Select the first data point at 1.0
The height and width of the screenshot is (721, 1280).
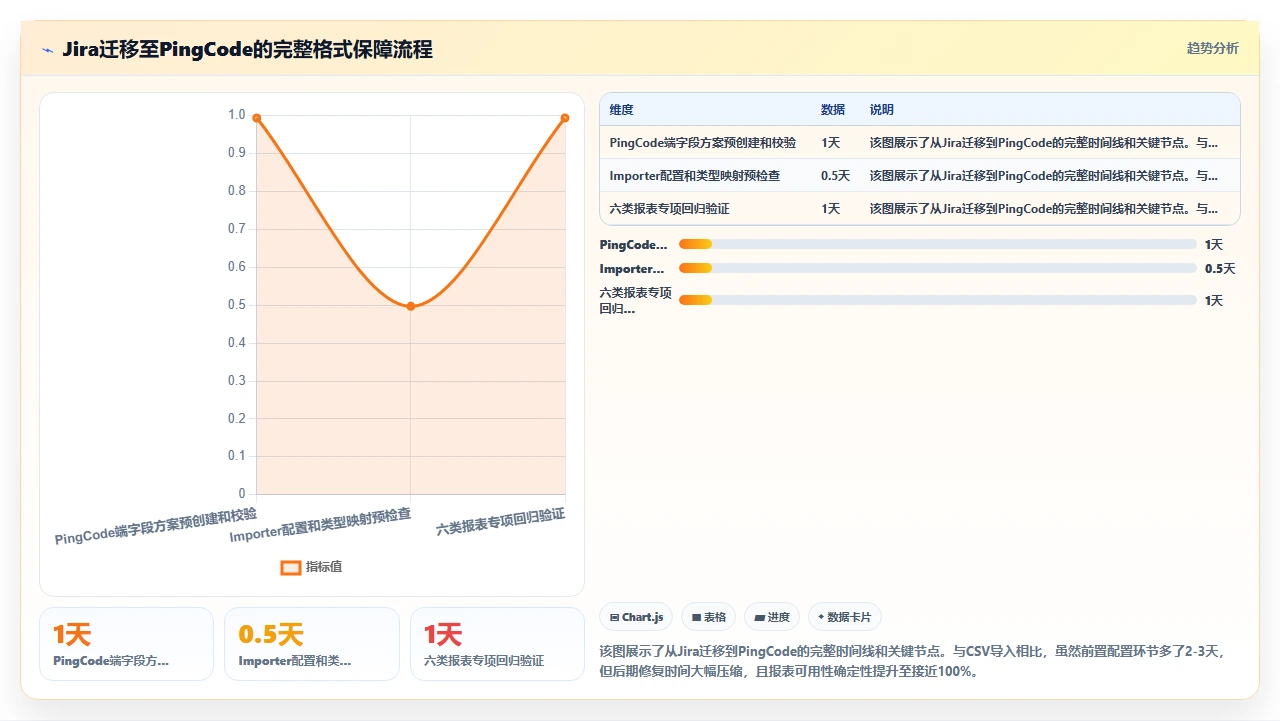click(257, 118)
